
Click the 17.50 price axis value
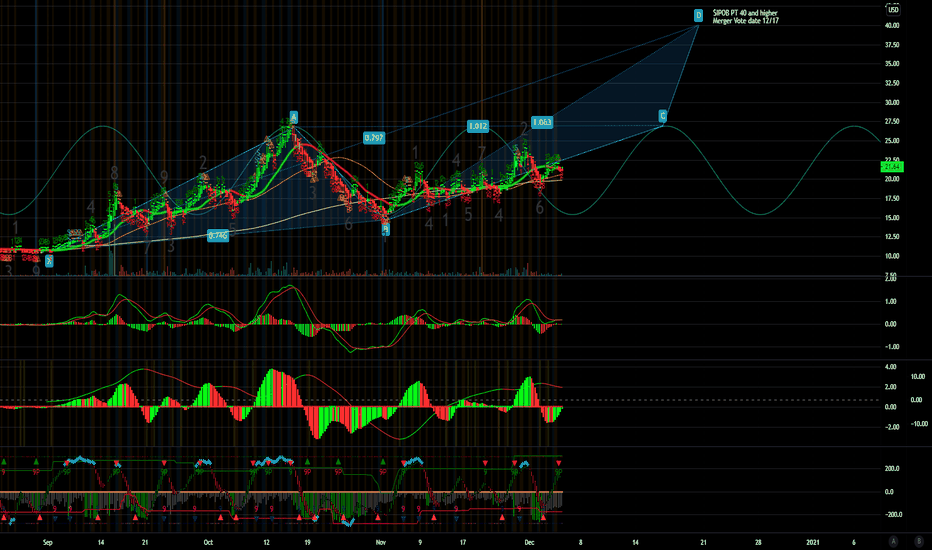tap(892, 199)
